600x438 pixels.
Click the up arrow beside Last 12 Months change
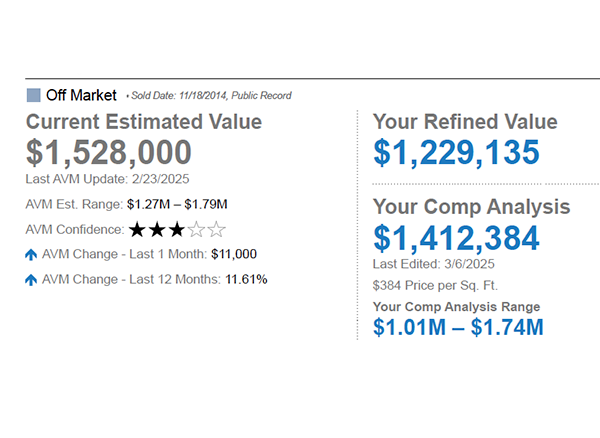pos(31,280)
